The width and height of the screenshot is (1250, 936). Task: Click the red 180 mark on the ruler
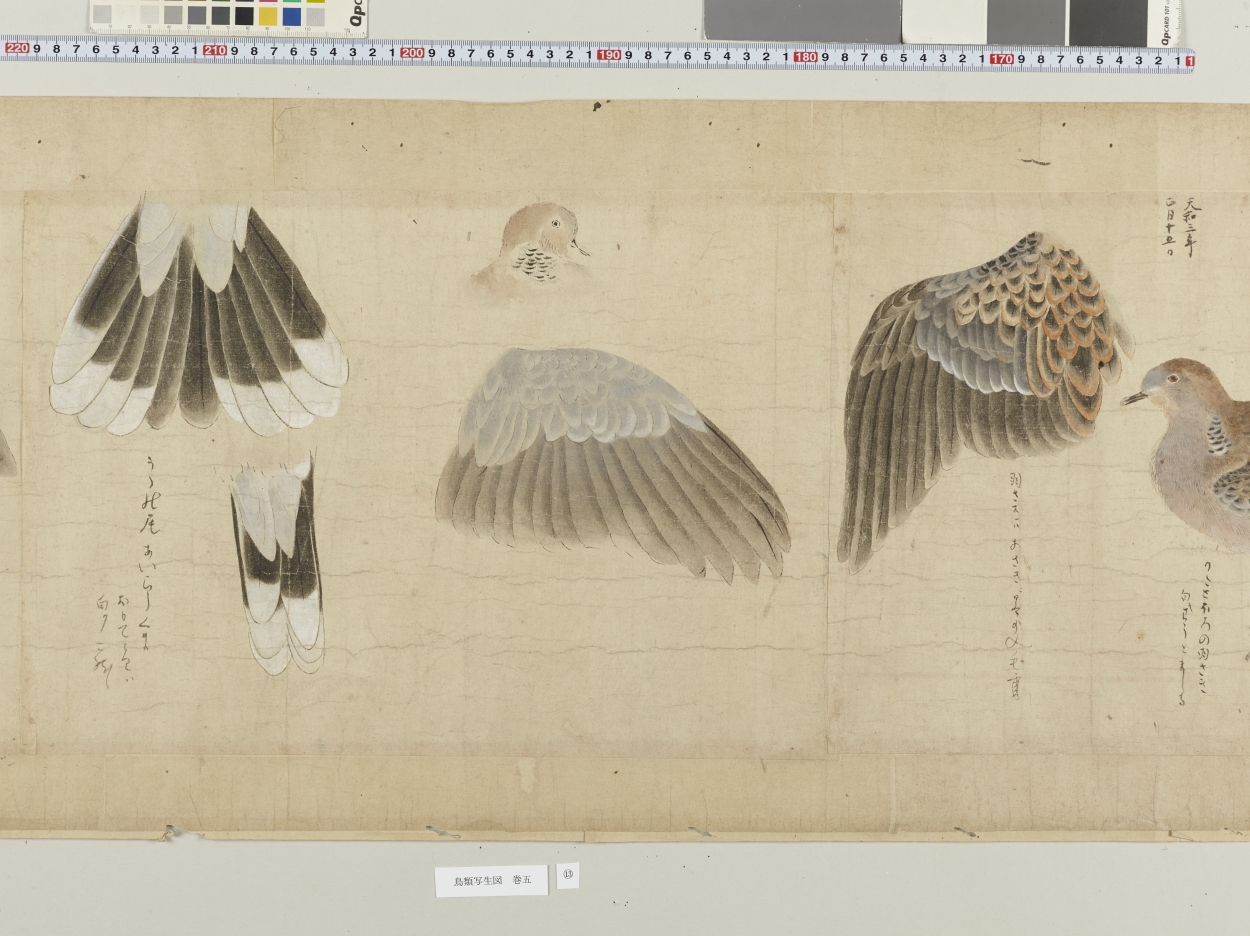coord(806,57)
